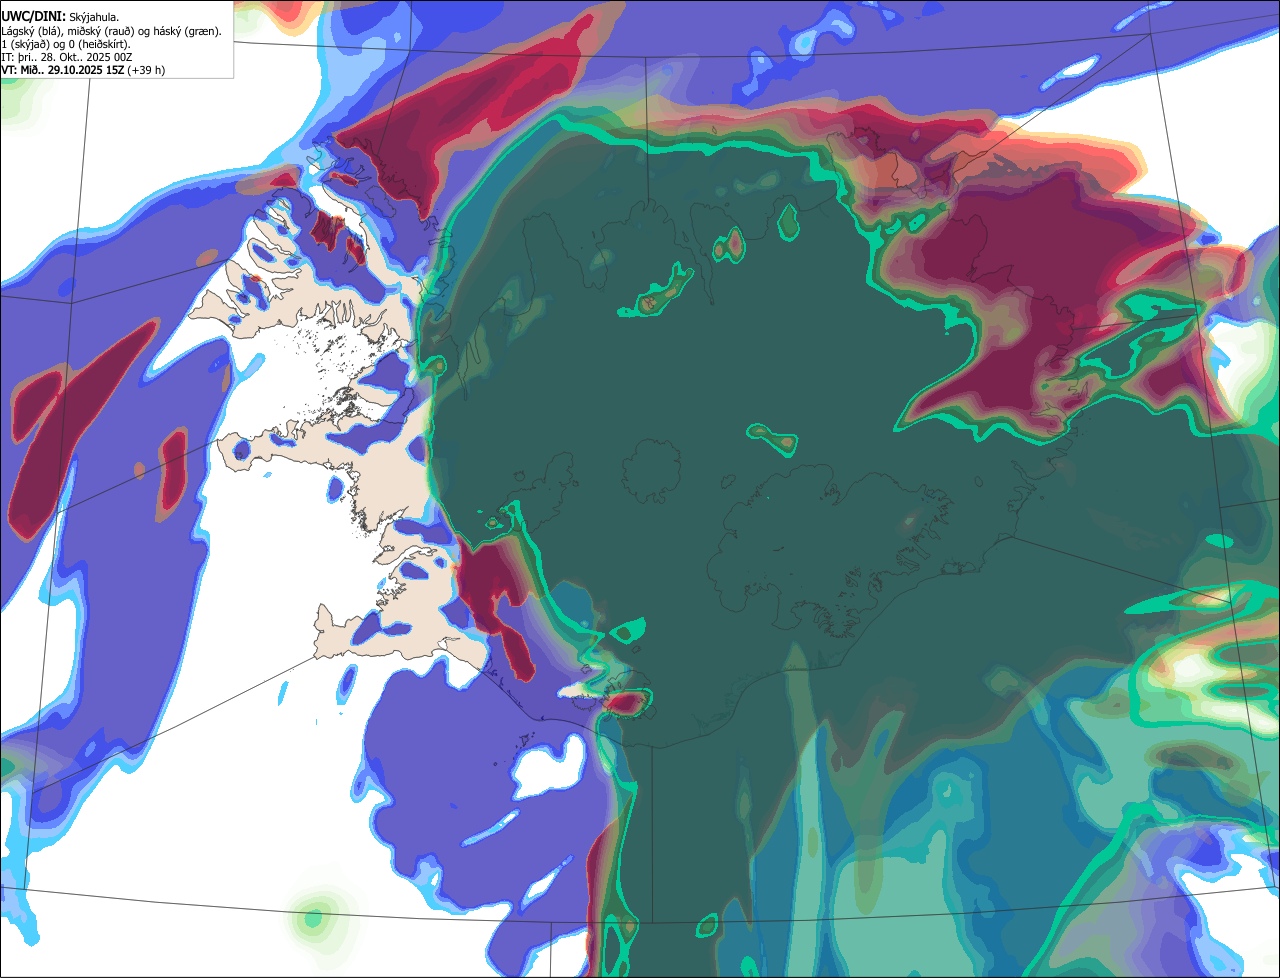Click the 'VT: Mið.. 29.10.2025 15Z (+39 h)' line
Image resolution: width=1280 pixels, height=978 pixels.
[x=83, y=70]
